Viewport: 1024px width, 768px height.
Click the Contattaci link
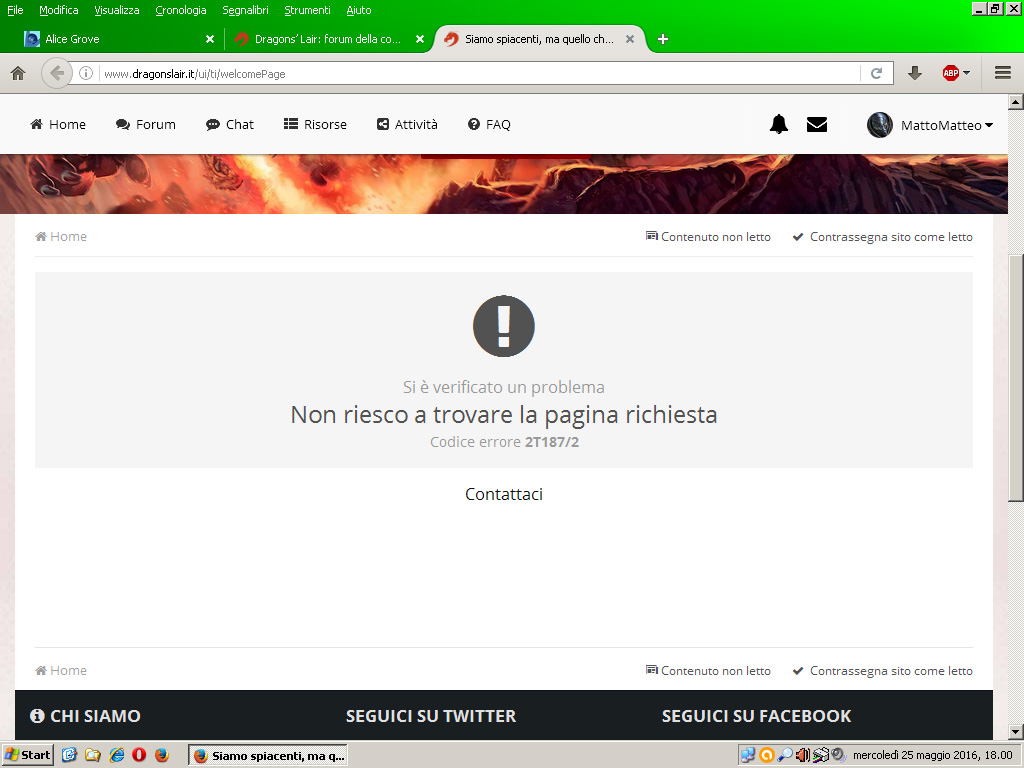point(504,494)
